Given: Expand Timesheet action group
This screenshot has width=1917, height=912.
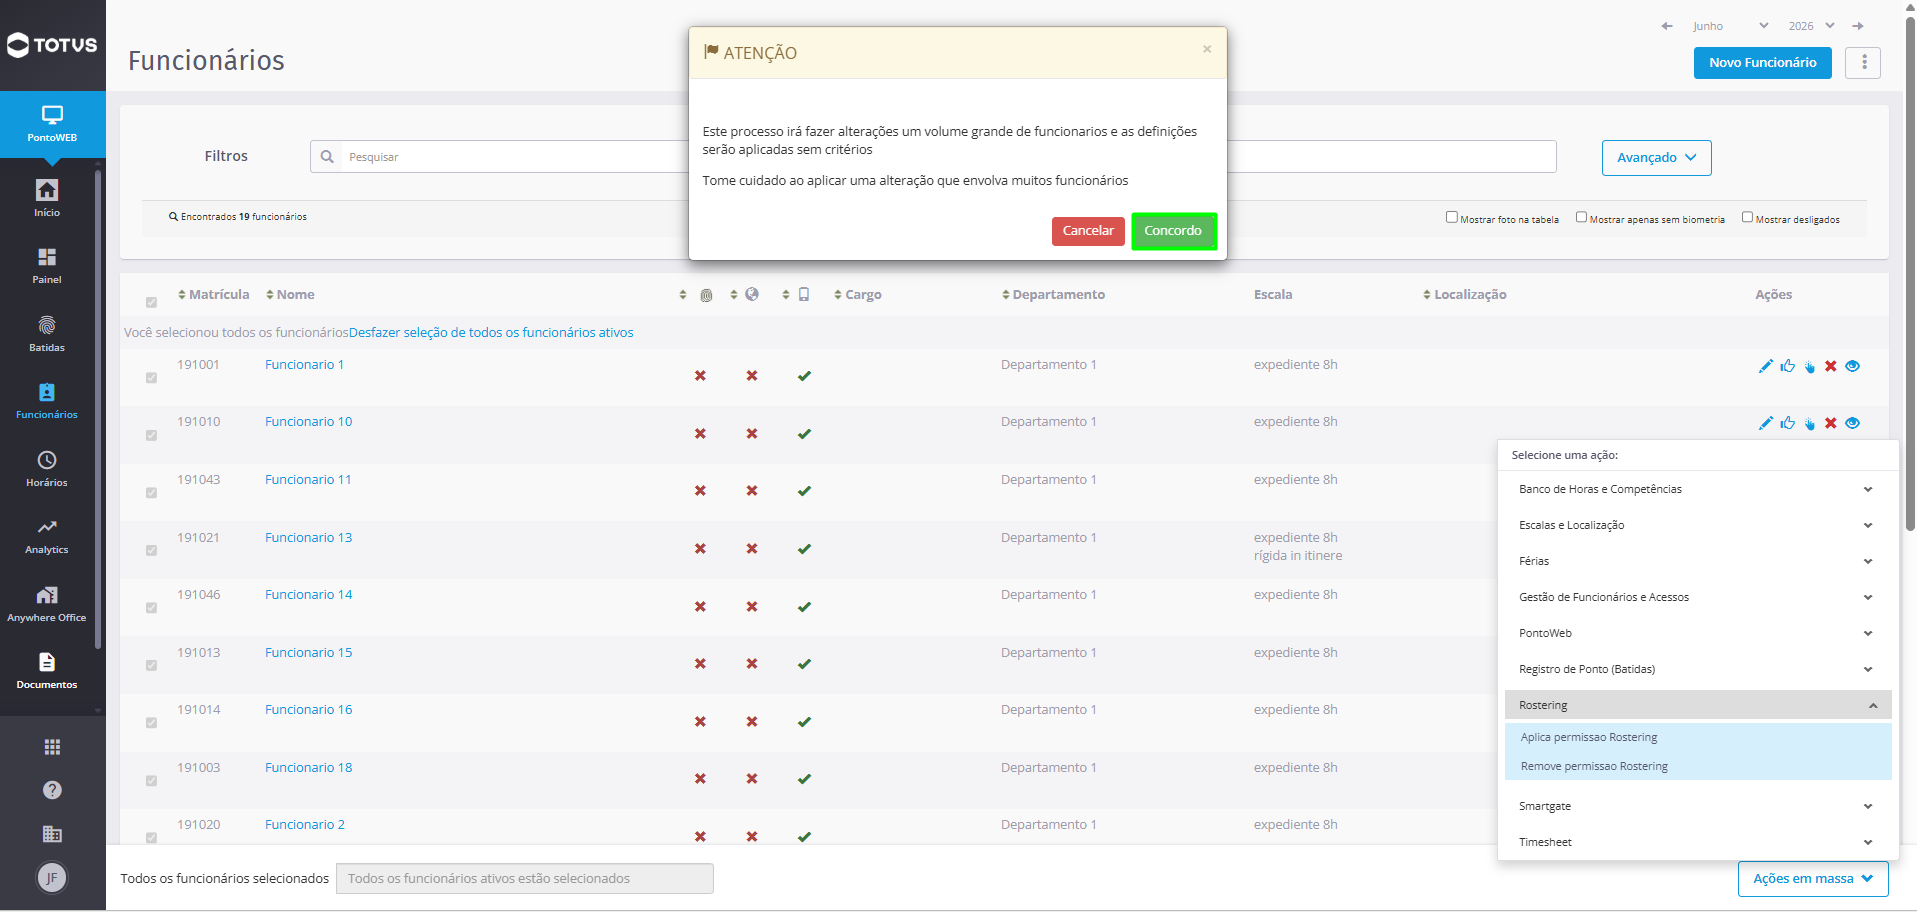Looking at the screenshot, I should 1697,842.
